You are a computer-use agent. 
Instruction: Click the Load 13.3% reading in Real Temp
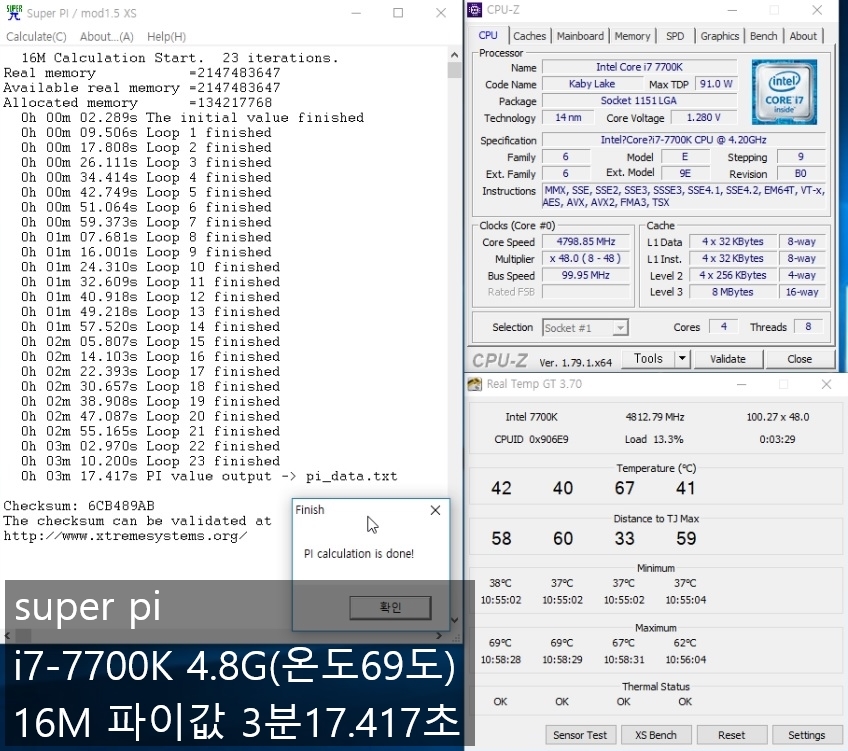click(x=654, y=439)
